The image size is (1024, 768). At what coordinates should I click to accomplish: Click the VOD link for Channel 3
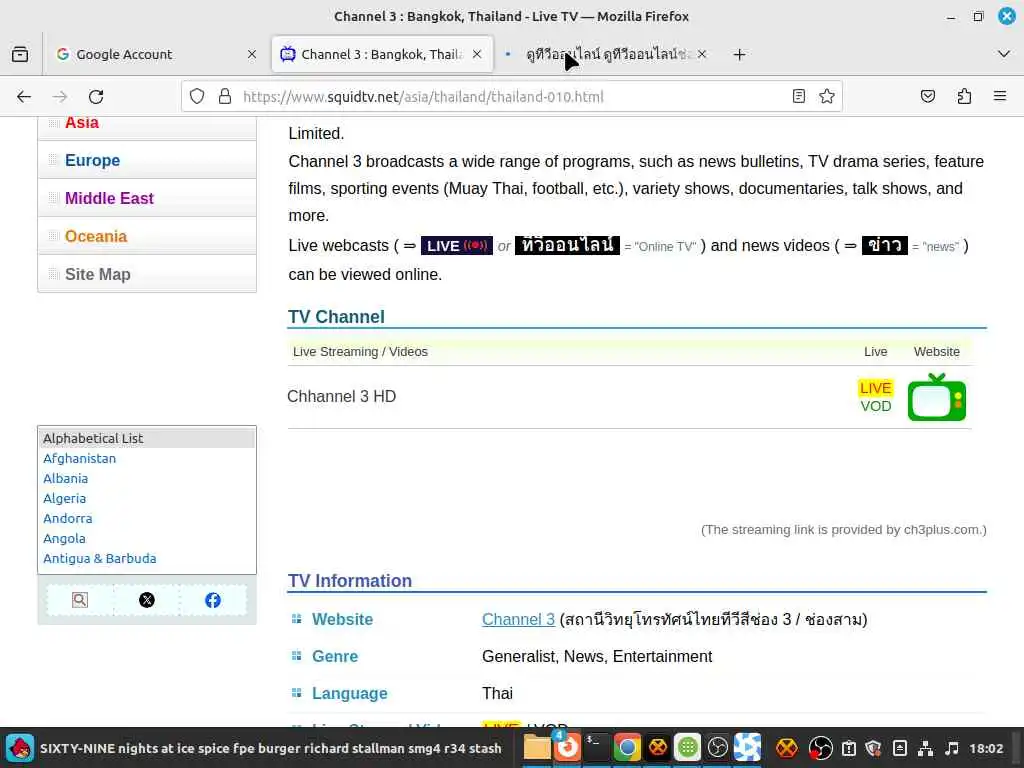point(876,406)
